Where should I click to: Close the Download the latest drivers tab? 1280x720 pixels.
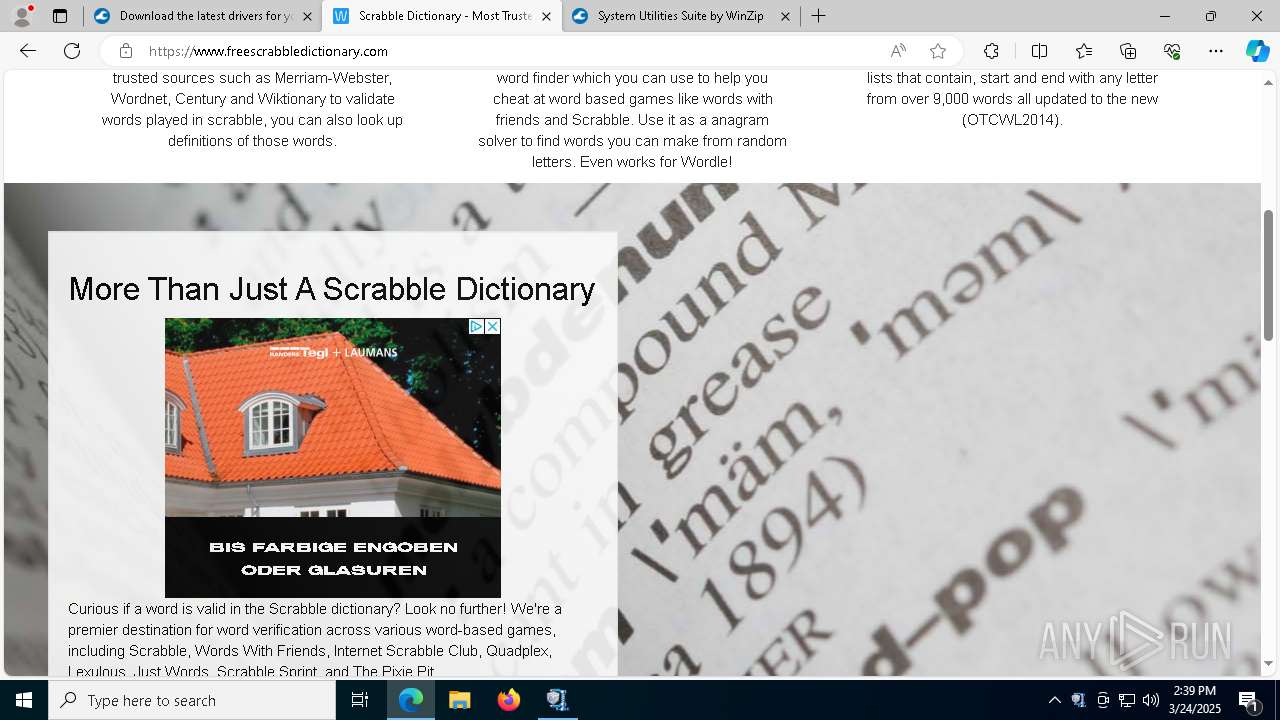[x=307, y=16]
